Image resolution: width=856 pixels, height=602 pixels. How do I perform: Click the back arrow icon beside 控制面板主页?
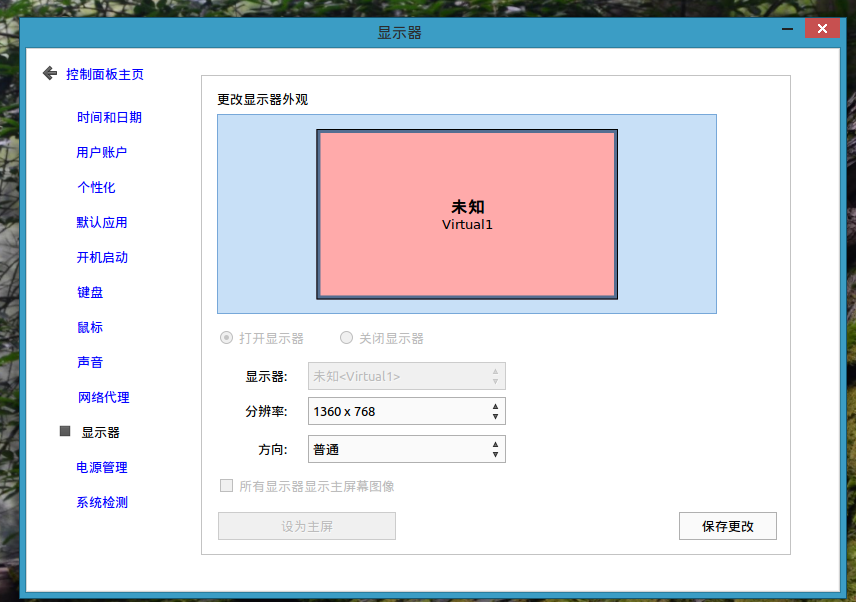pos(49,73)
